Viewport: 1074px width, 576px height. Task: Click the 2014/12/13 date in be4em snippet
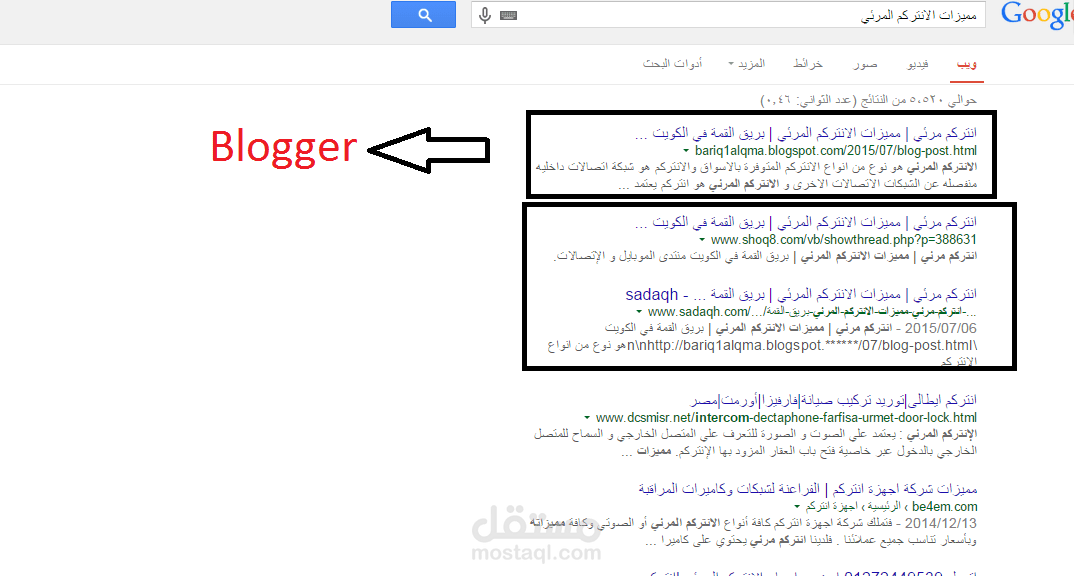(940, 523)
